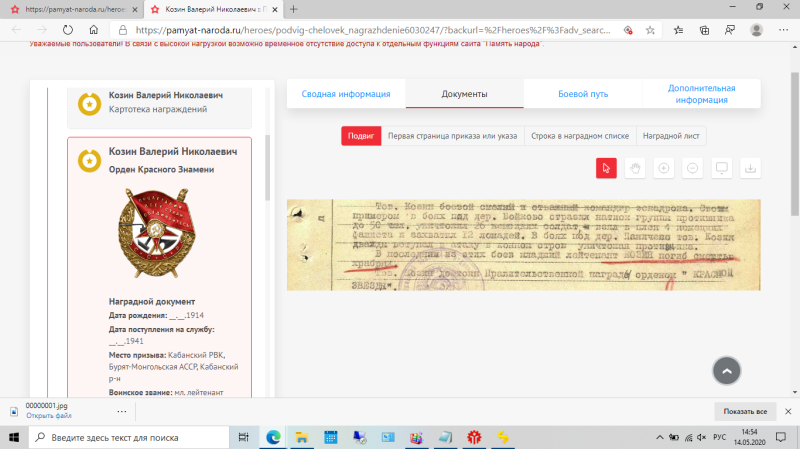800x449 pixels.
Task: Go to browser home page
Action: click(x=93, y=30)
